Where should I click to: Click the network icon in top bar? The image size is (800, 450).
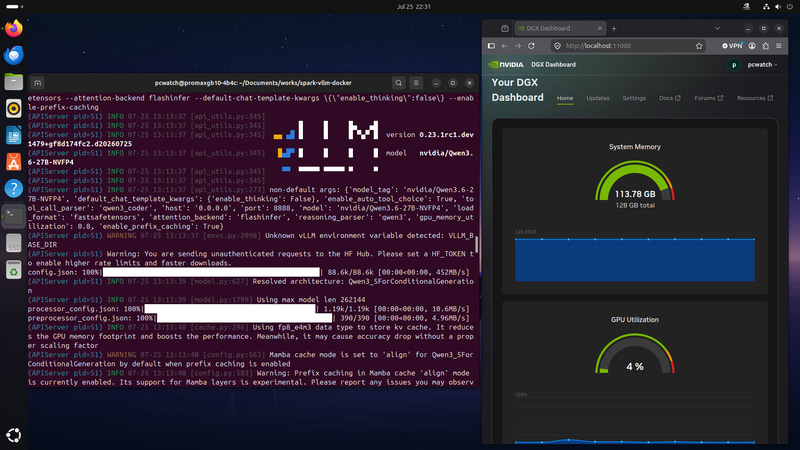click(x=766, y=7)
